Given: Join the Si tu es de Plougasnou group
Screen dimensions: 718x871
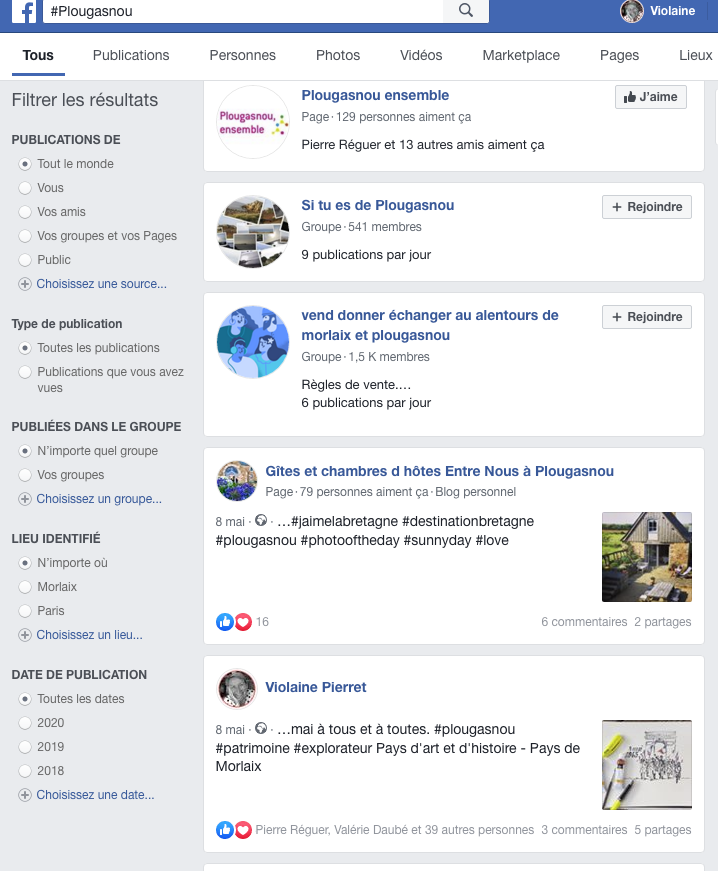Looking at the screenshot, I should 647,207.
